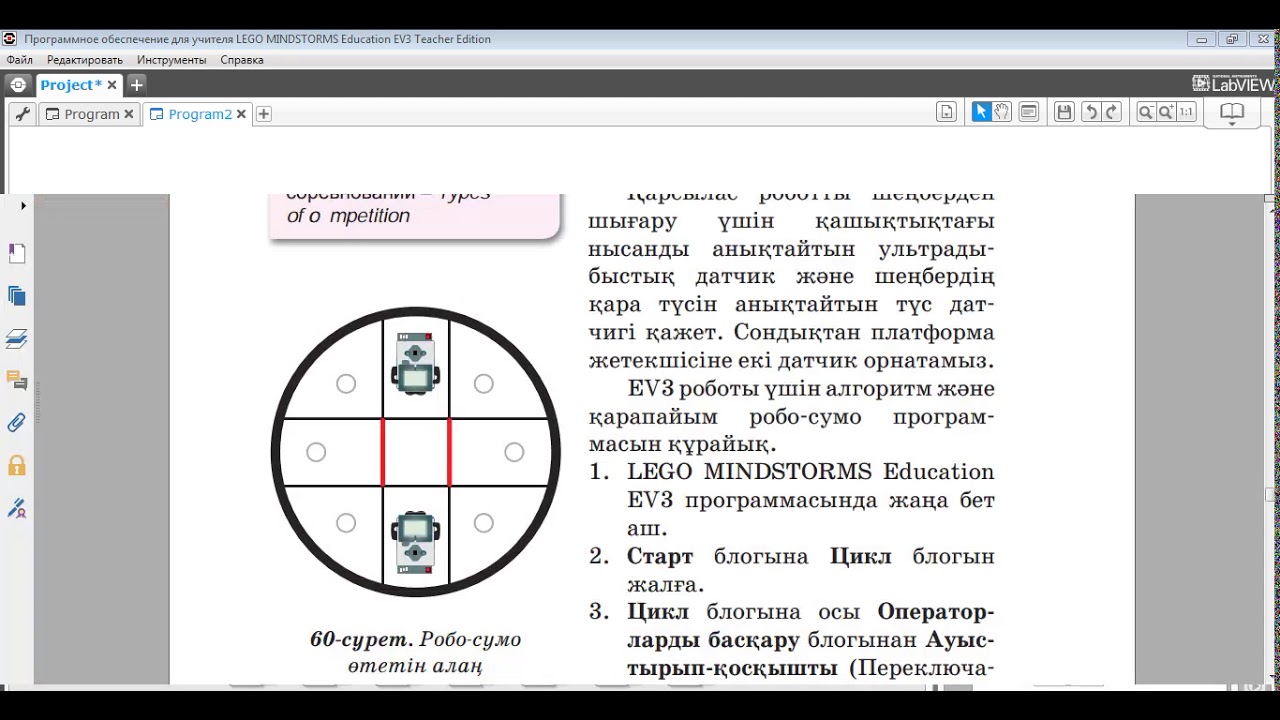The width and height of the screenshot is (1280, 720).
Task: Expand the content editor dropdown arrow
Action: coord(1232,125)
